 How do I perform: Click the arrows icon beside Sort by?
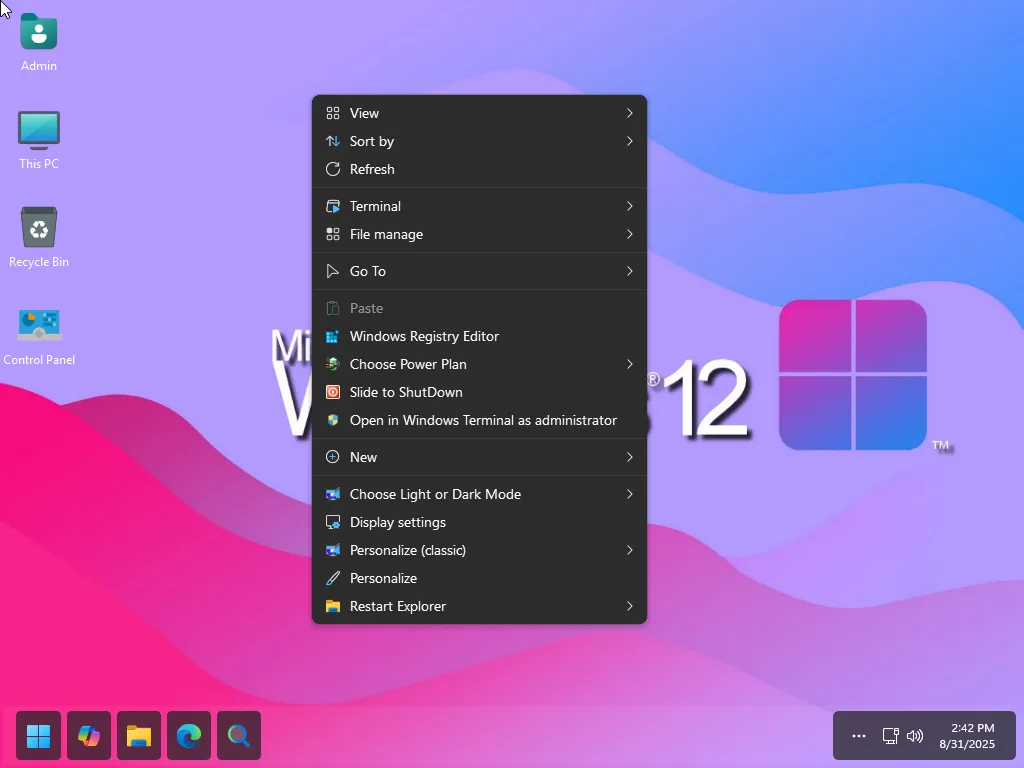[x=333, y=141]
